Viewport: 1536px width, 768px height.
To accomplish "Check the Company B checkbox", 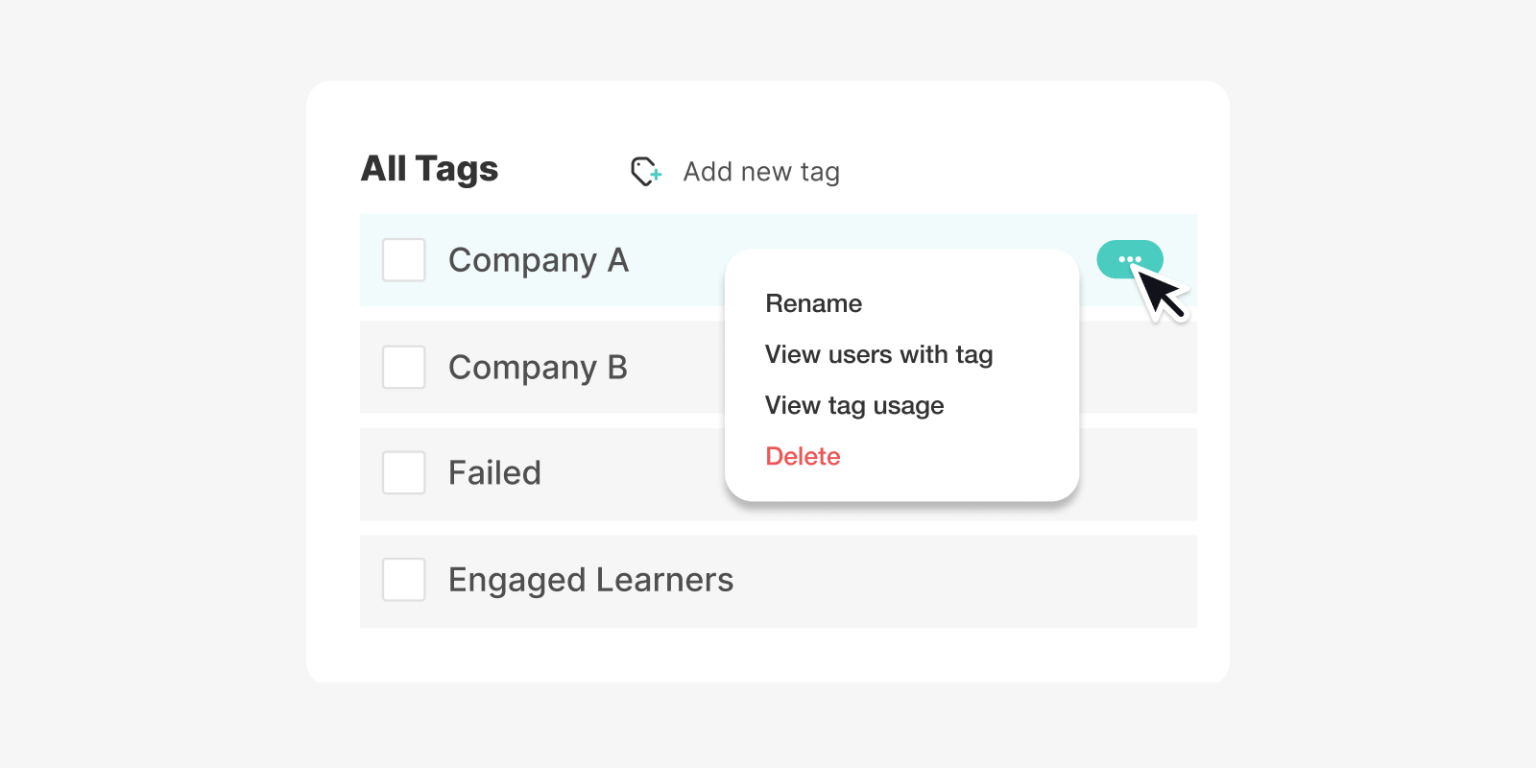I will (403, 367).
